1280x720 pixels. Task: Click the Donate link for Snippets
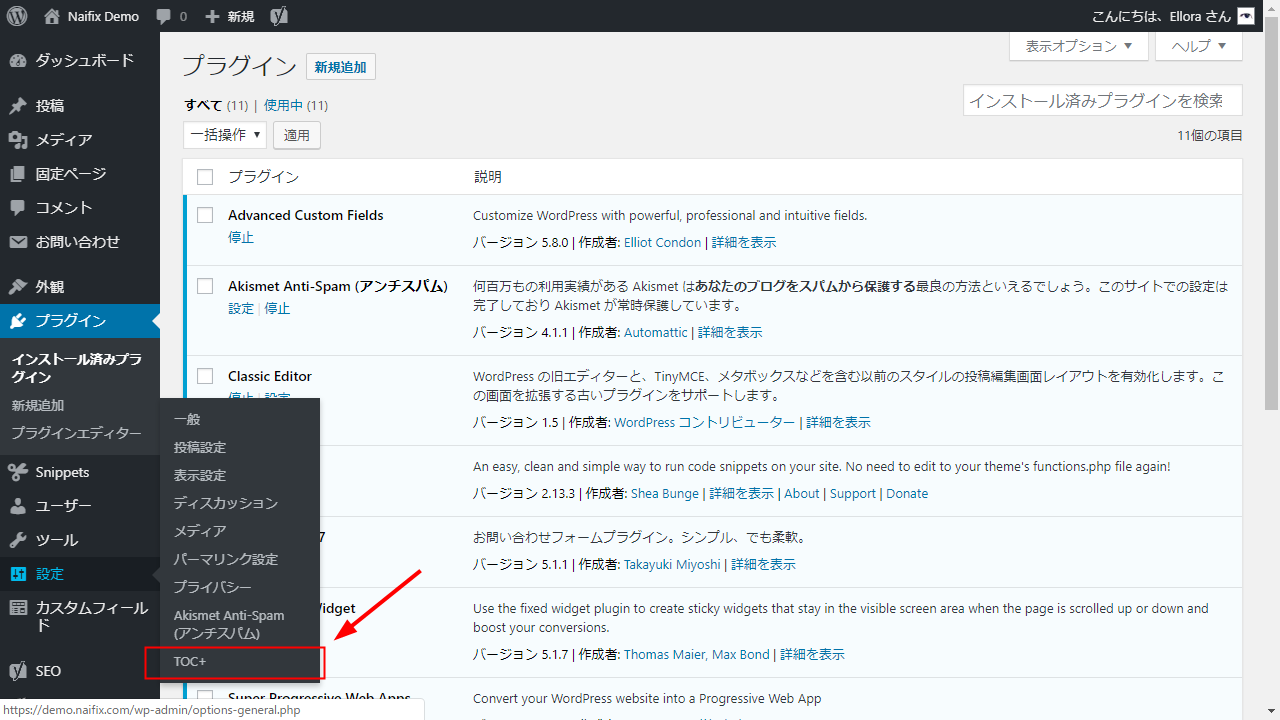point(907,493)
